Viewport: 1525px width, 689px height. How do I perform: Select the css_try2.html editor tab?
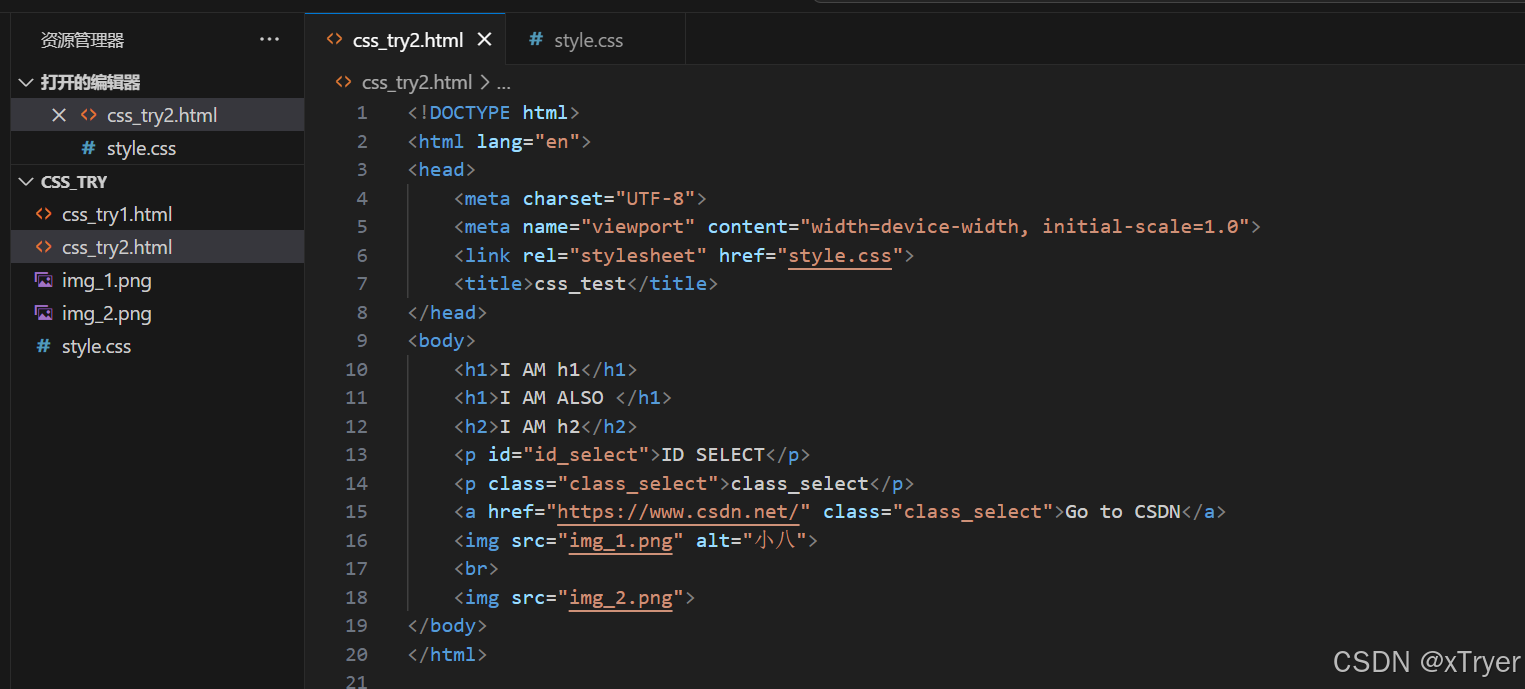[x=407, y=40]
